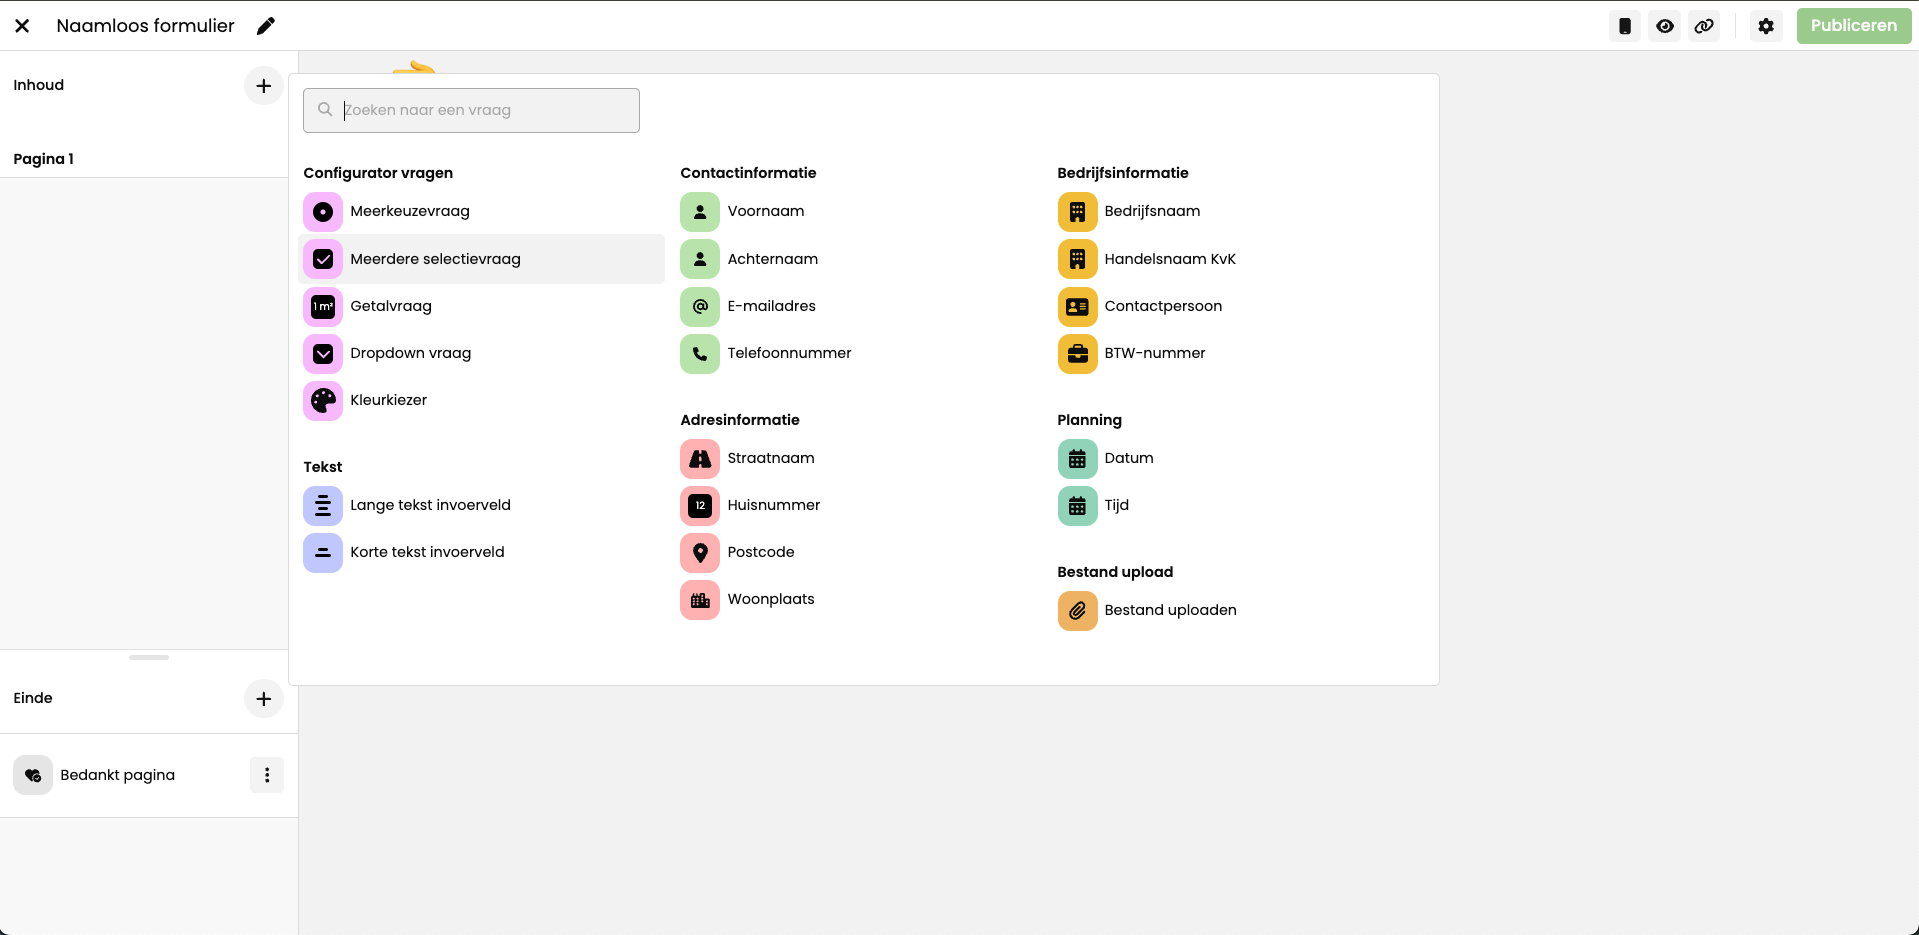Screen dimensions: 1919x935
Task: Open Bedankt pagina in sidebar
Action: [117, 775]
